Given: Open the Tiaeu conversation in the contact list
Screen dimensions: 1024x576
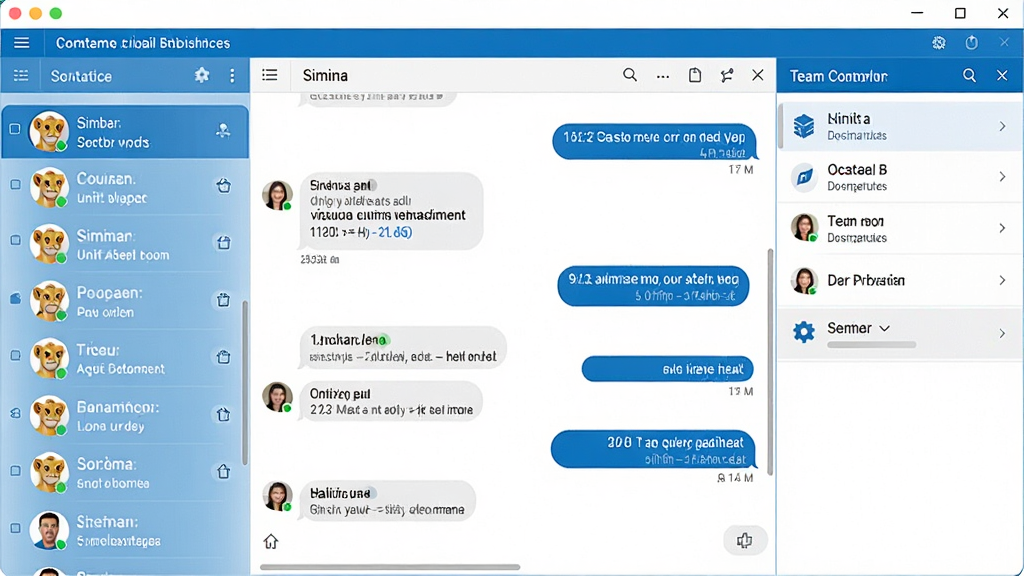Looking at the screenshot, I should coord(125,359).
